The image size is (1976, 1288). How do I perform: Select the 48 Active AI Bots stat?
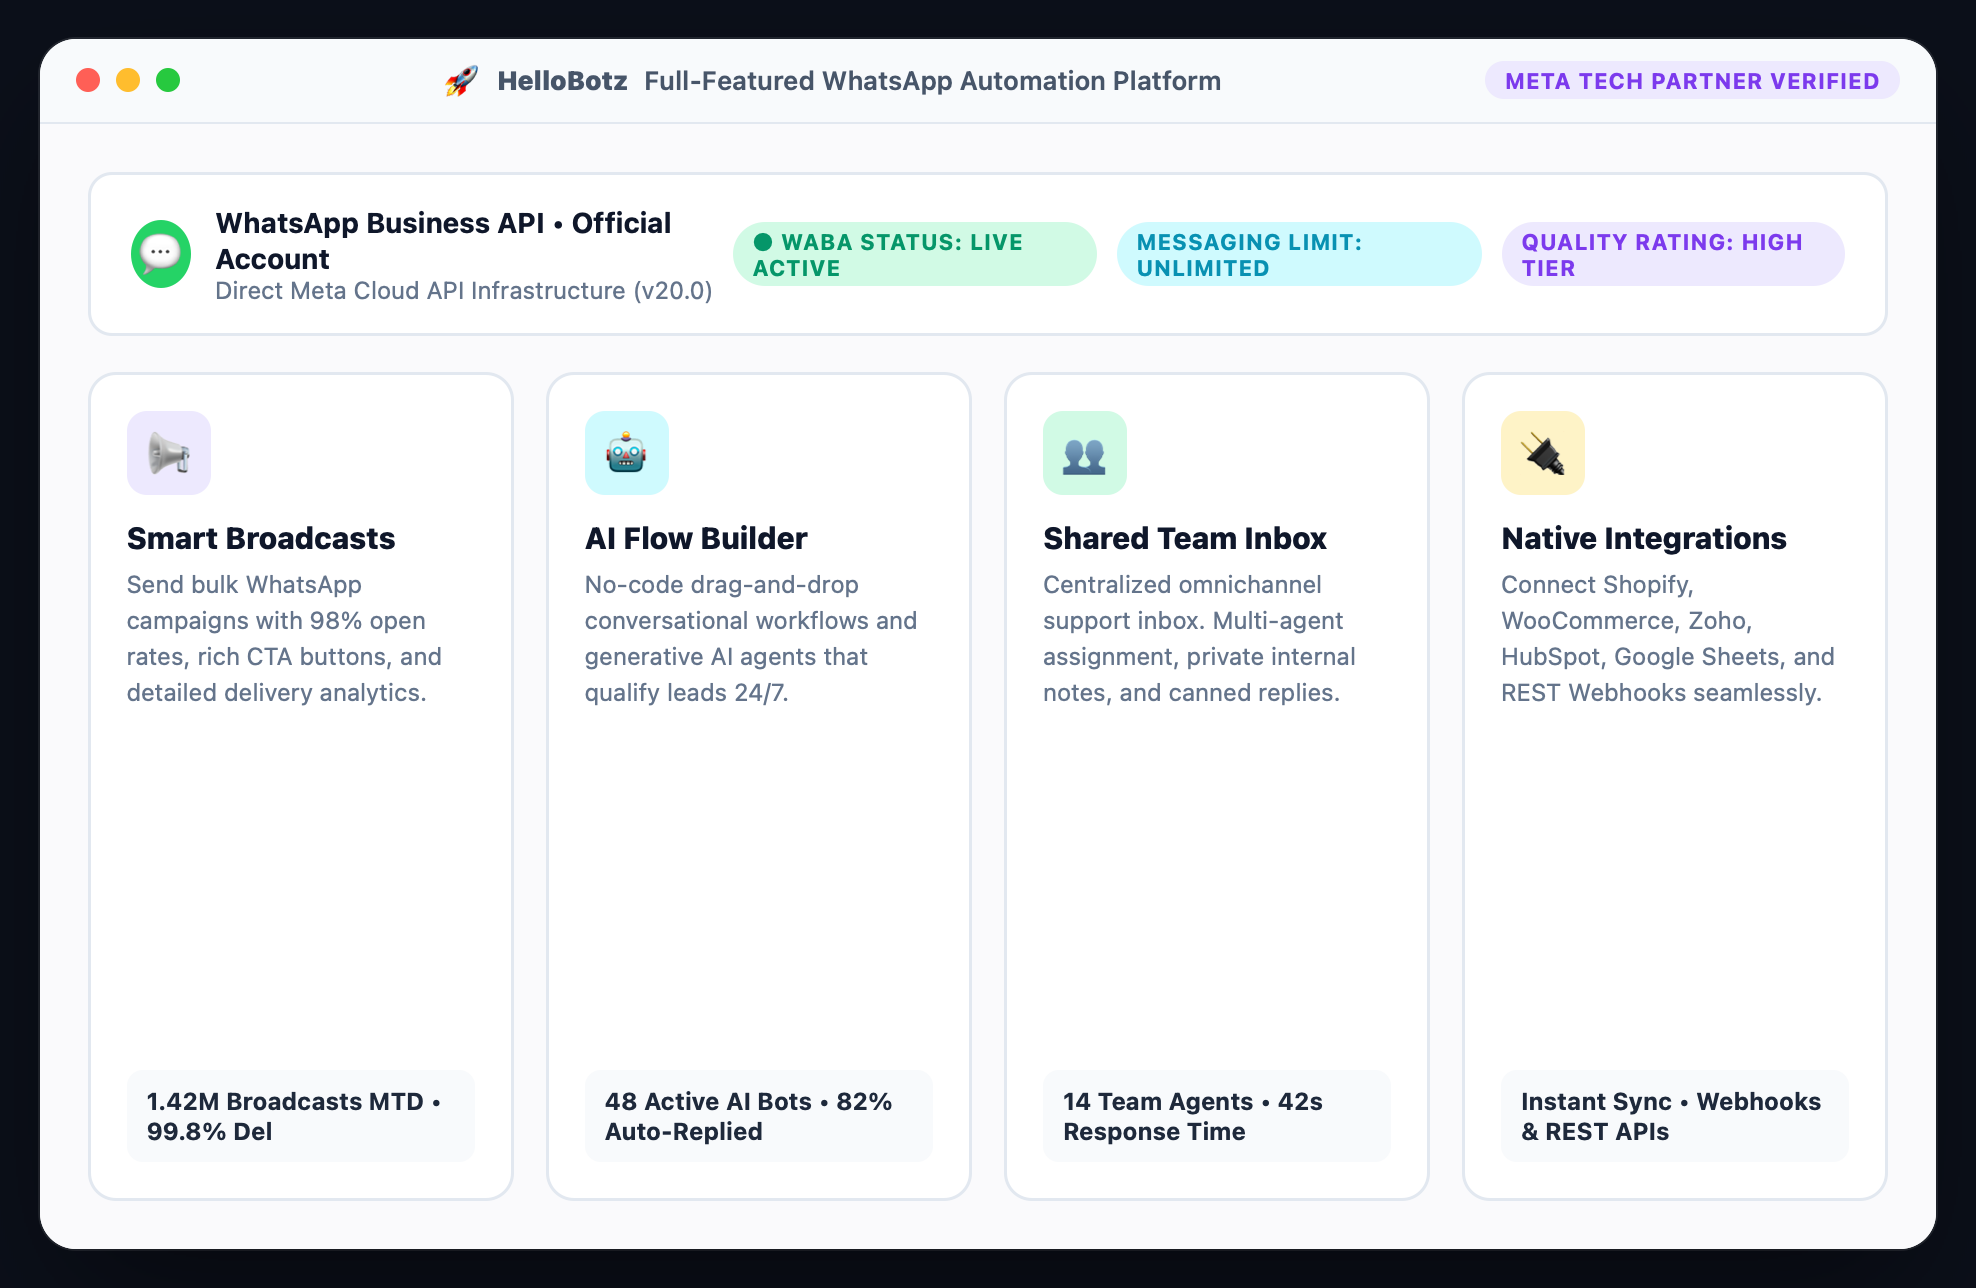(759, 1116)
